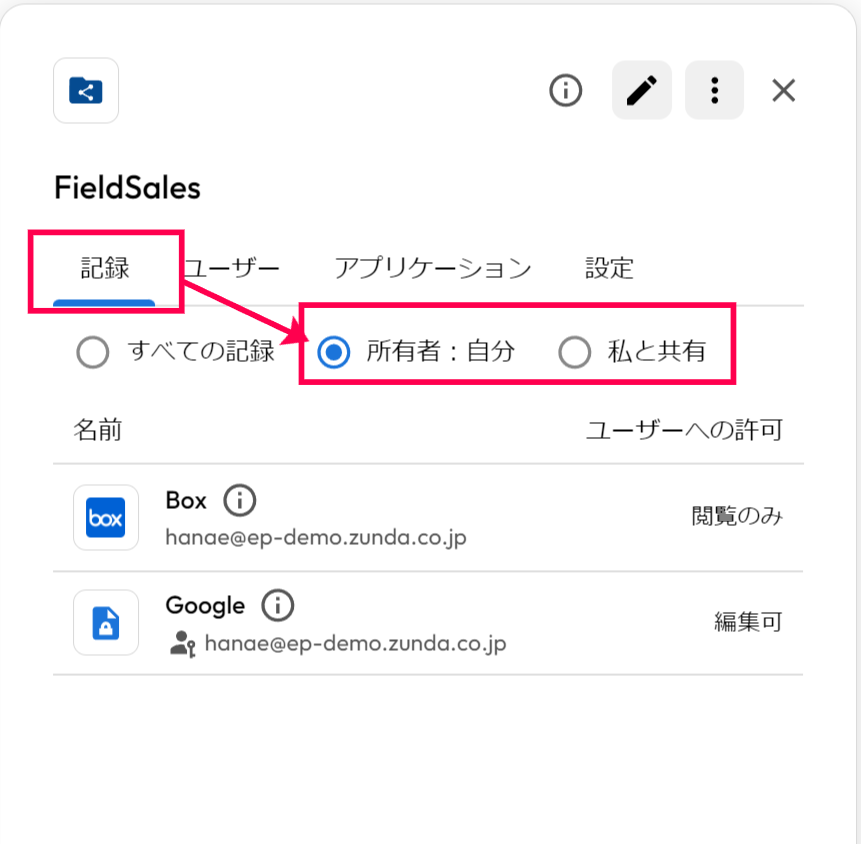Click the Google record lock file icon

[x=105, y=623]
